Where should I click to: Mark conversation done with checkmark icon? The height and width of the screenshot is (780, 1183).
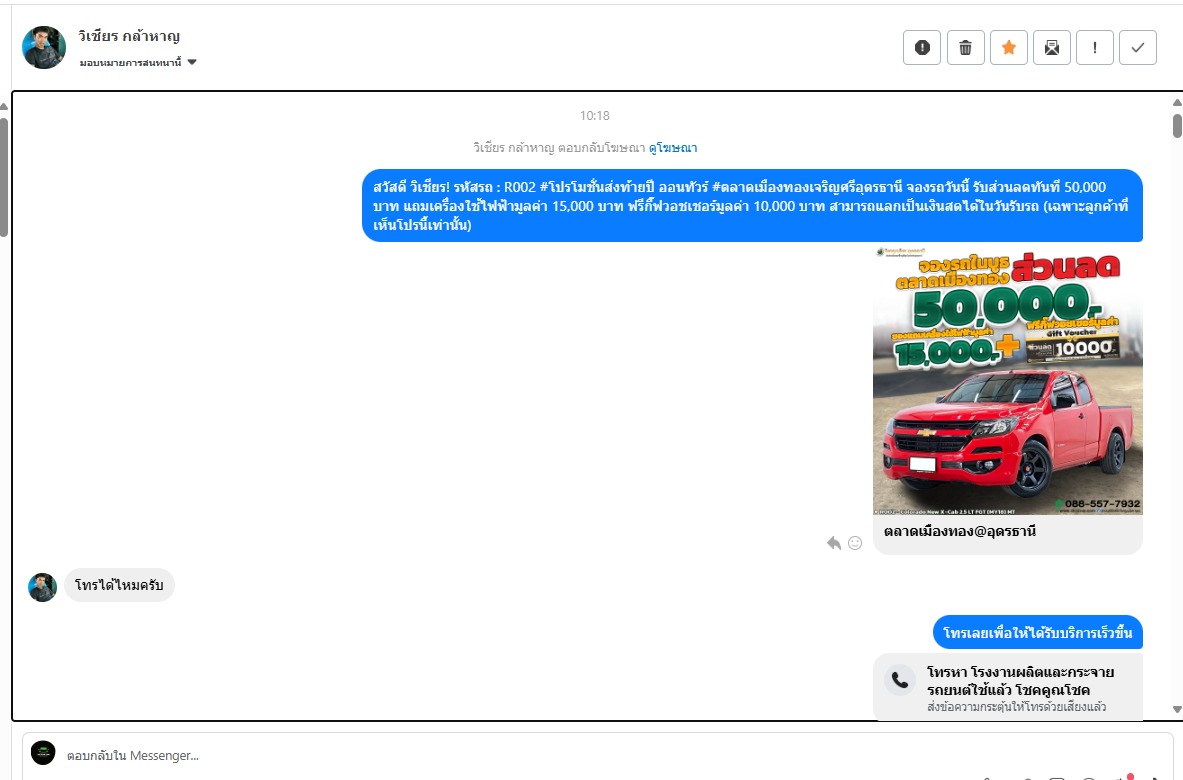click(1138, 48)
